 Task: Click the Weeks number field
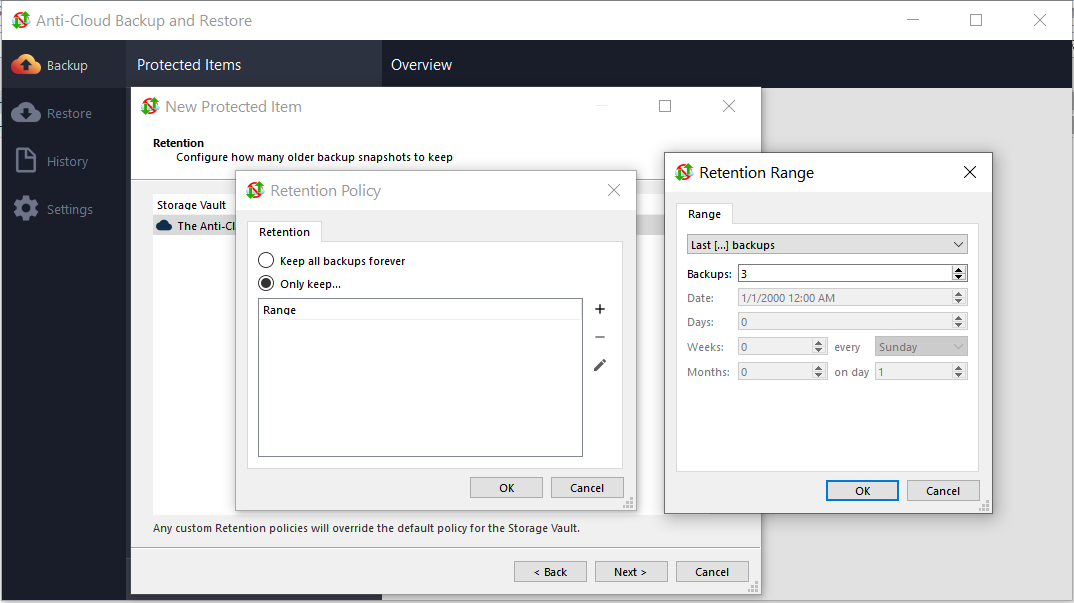775,347
